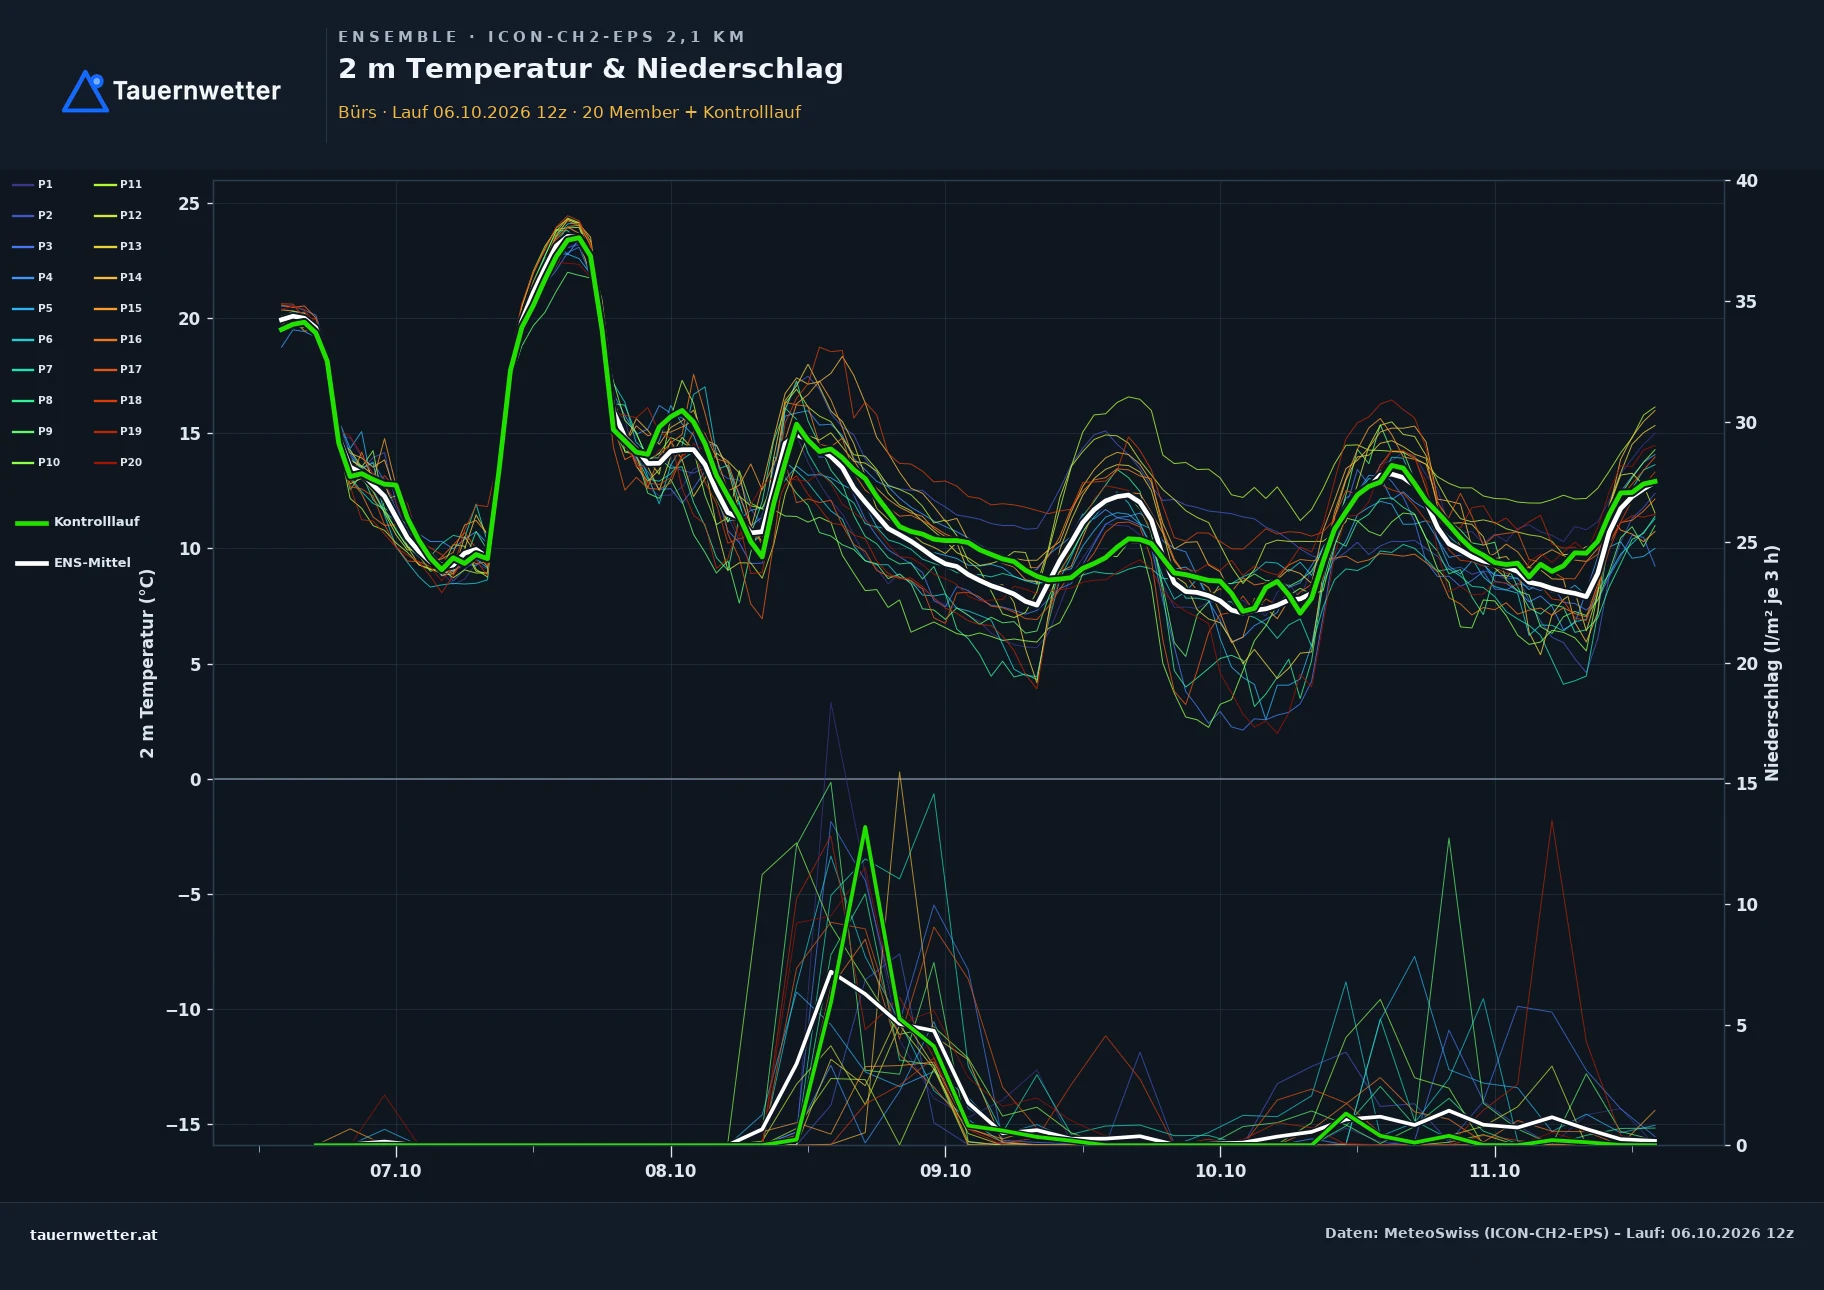Image resolution: width=1824 pixels, height=1290 pixels.
Task: Click the ENS-Mittel legend entry
Action: [73, 563]
